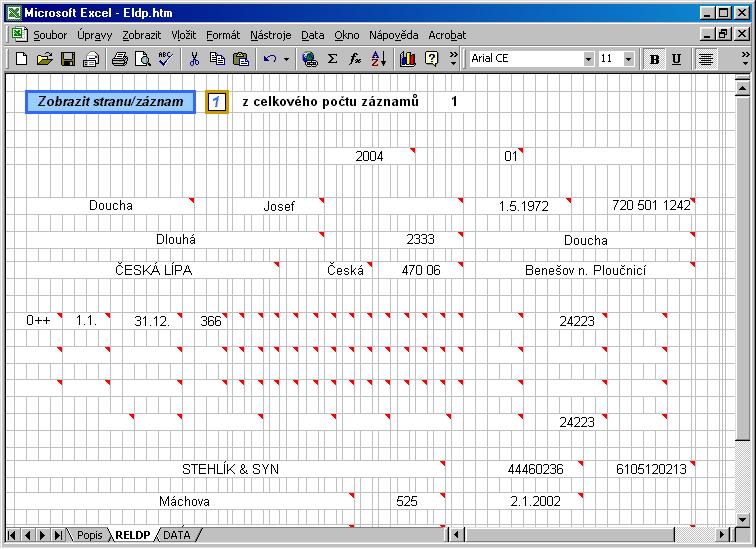This screenshot has height=549, width=756.
Task: Open the Arial CE font name dropdown
Action: [588, 59]
